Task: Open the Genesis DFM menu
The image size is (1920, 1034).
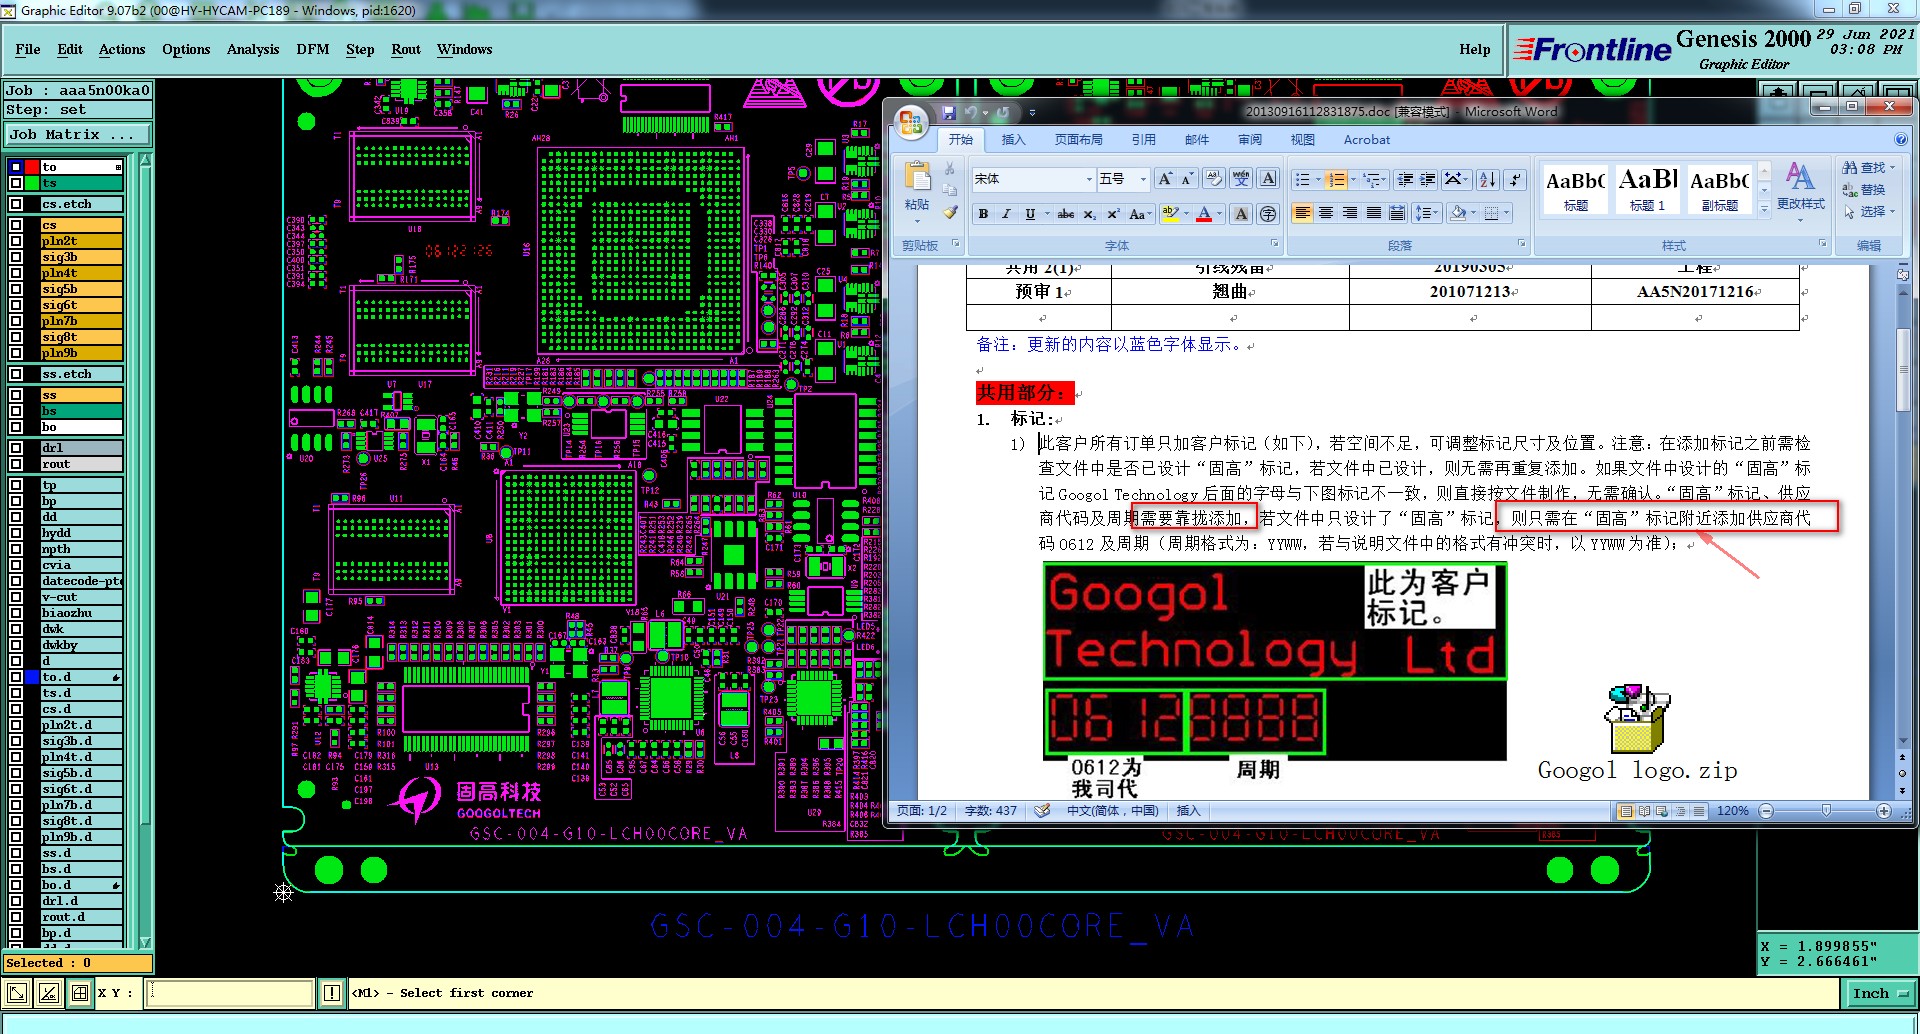Action: pos(313,49)
